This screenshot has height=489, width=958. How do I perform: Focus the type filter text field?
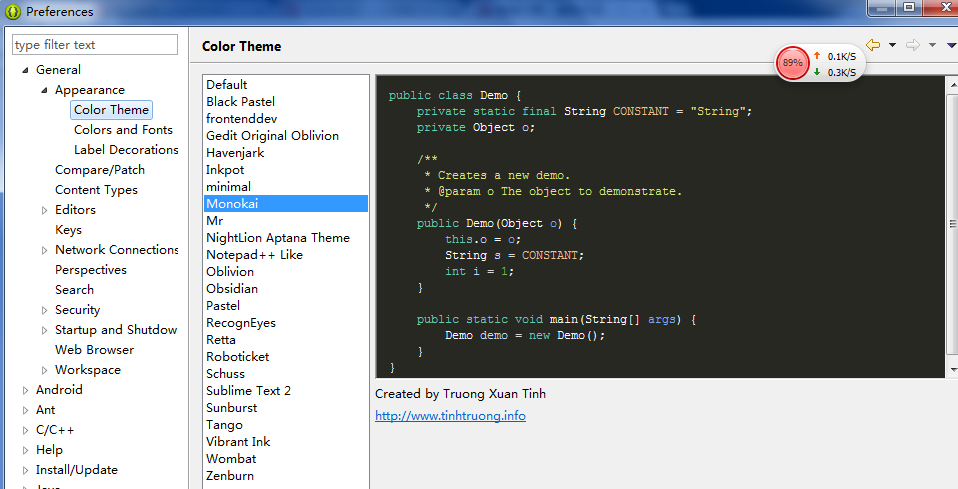pos(95,45)
